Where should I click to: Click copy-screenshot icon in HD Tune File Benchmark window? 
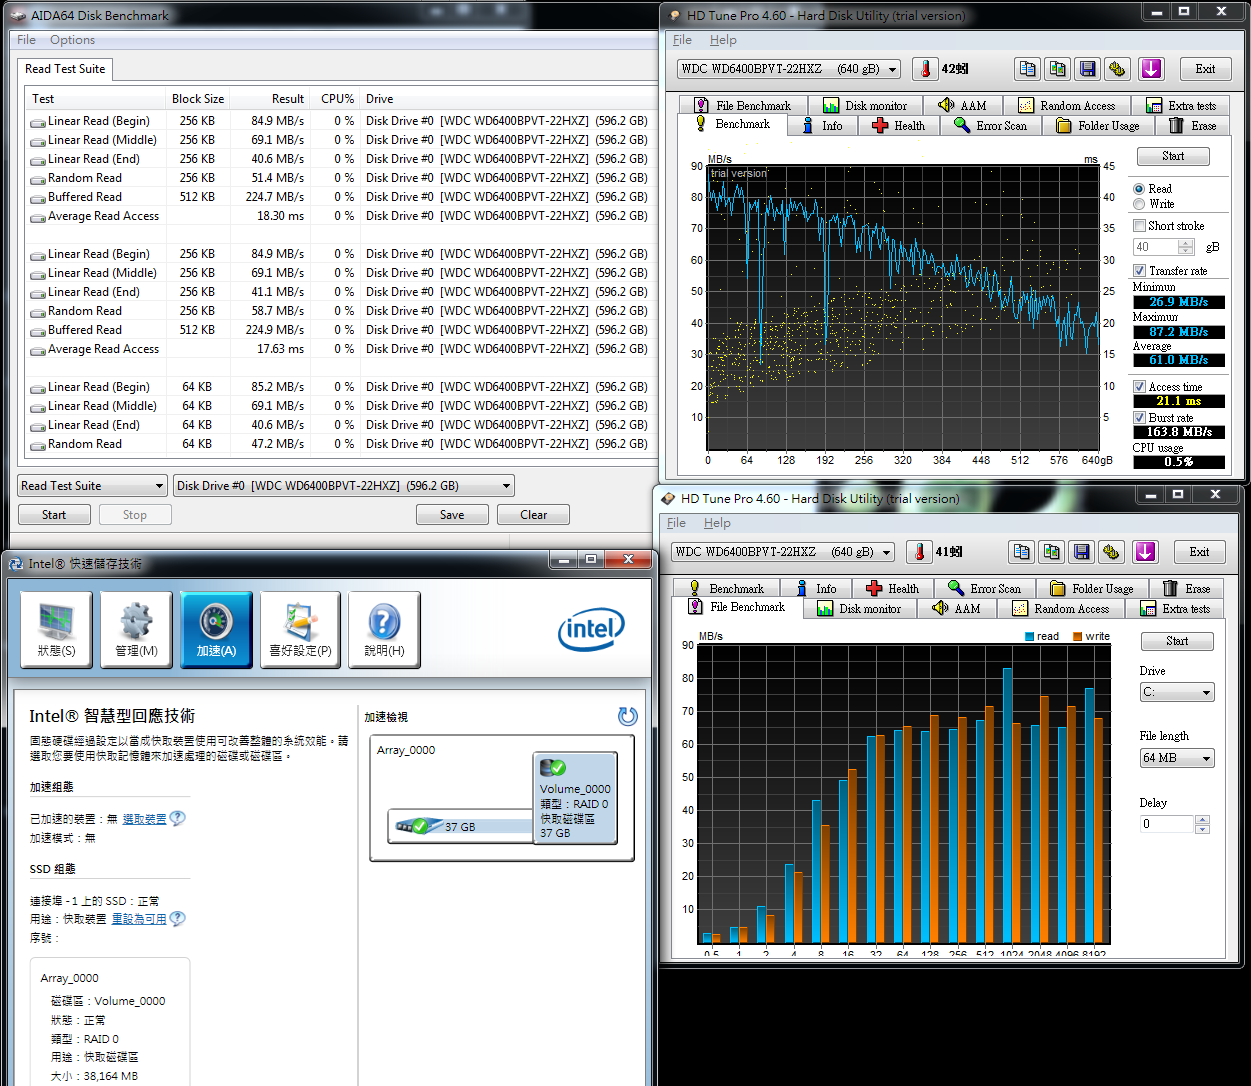1051,552
